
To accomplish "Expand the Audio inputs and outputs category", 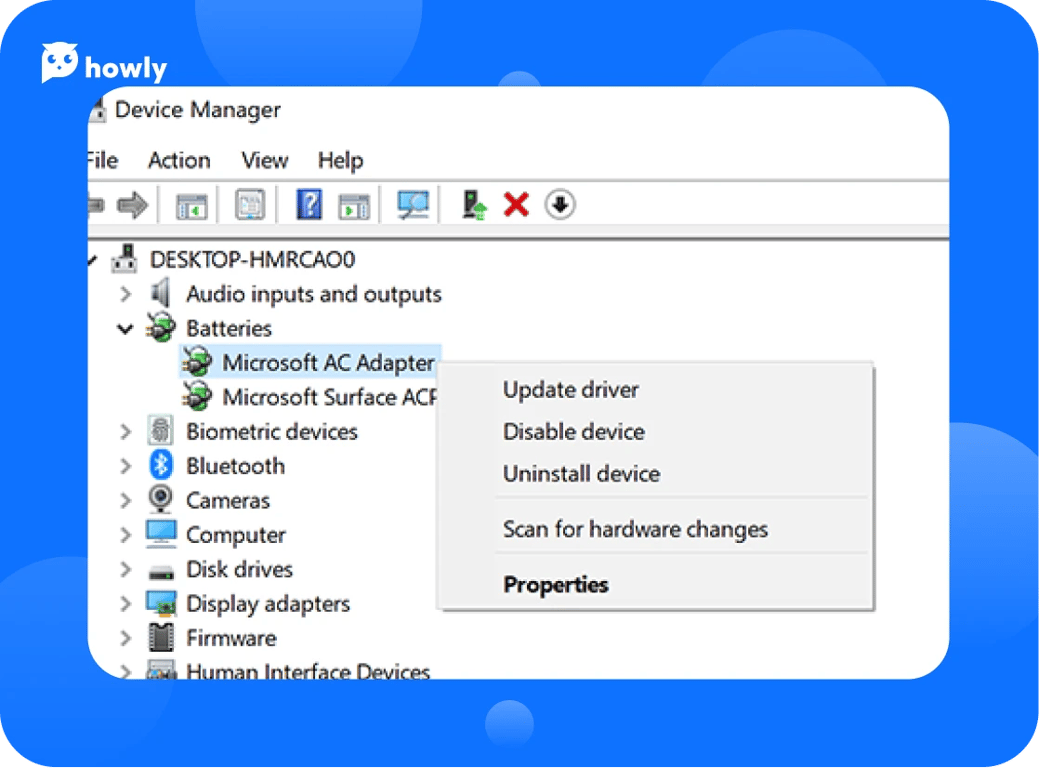I will point(126,294).
